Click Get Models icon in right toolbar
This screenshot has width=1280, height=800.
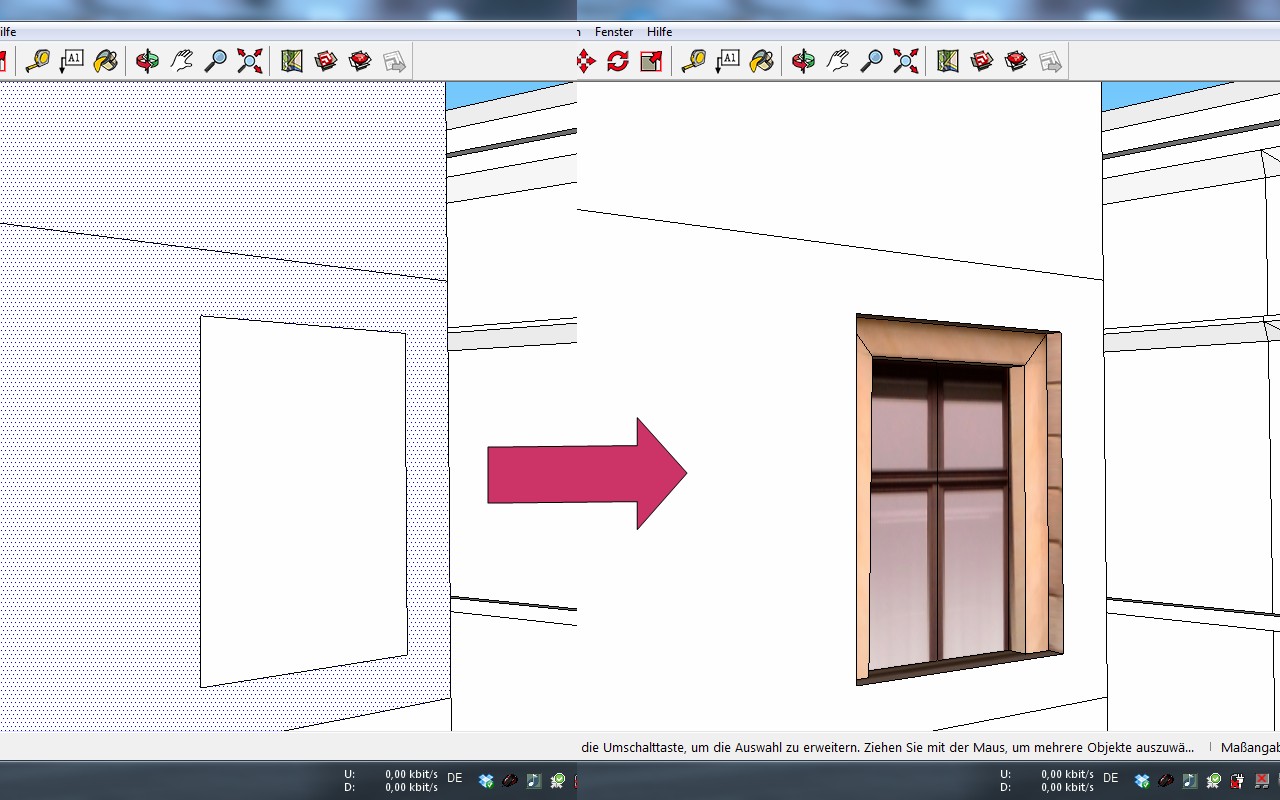982,61
